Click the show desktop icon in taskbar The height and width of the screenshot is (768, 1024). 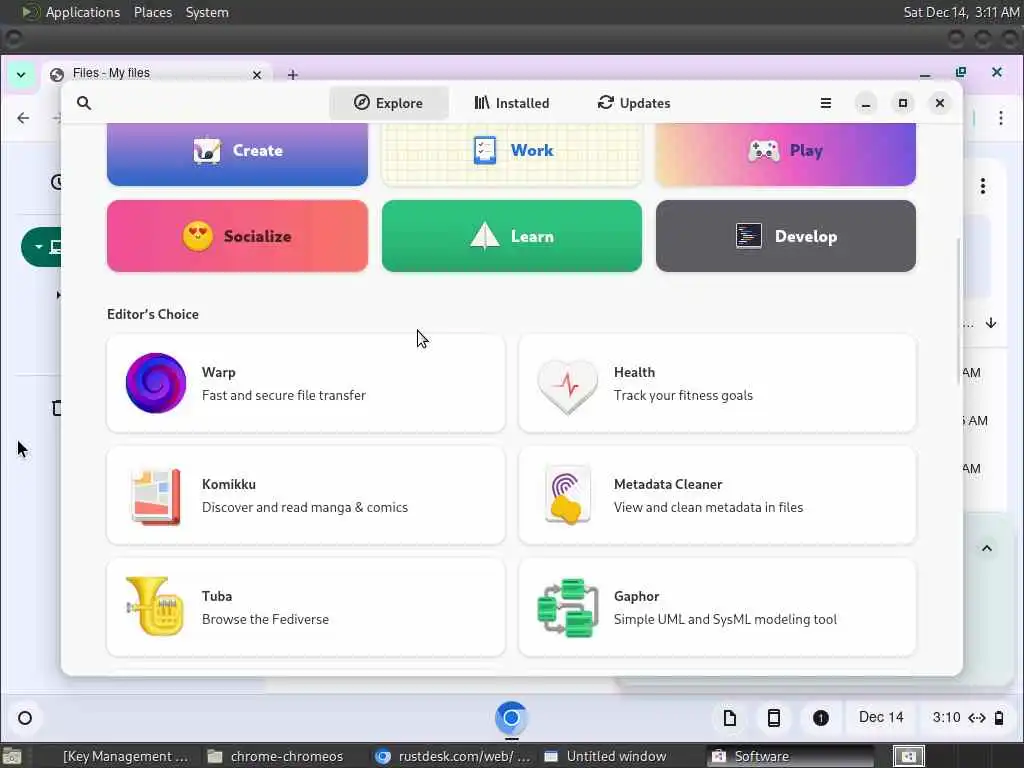11,756
